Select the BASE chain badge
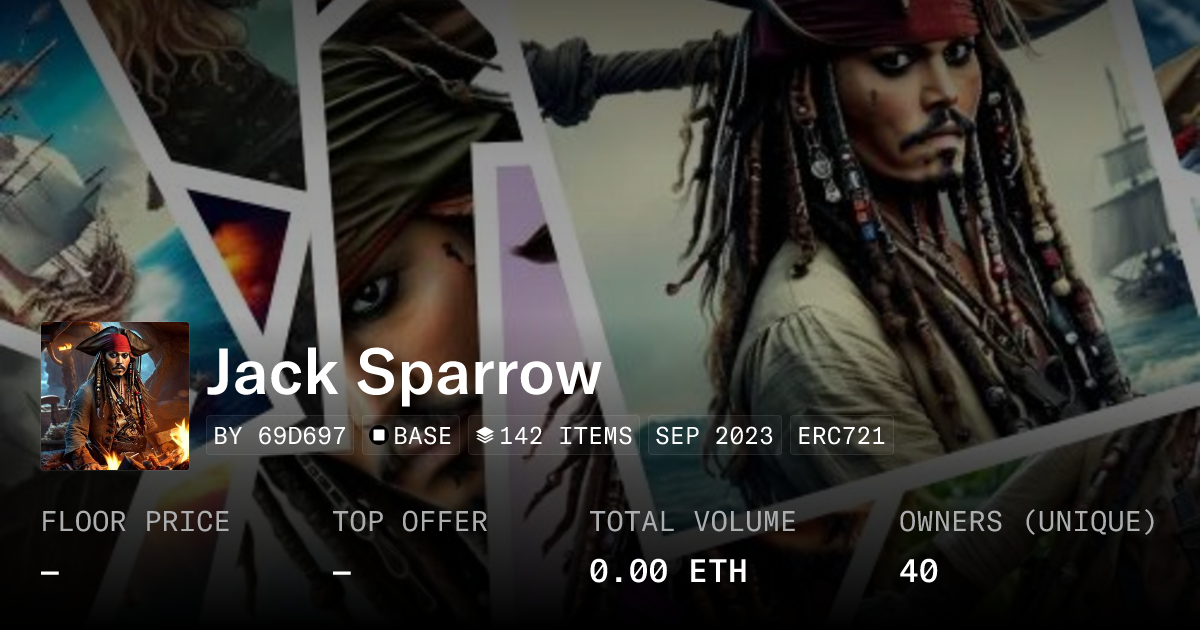The image size is (1200, 630). (x=411, y=436)
